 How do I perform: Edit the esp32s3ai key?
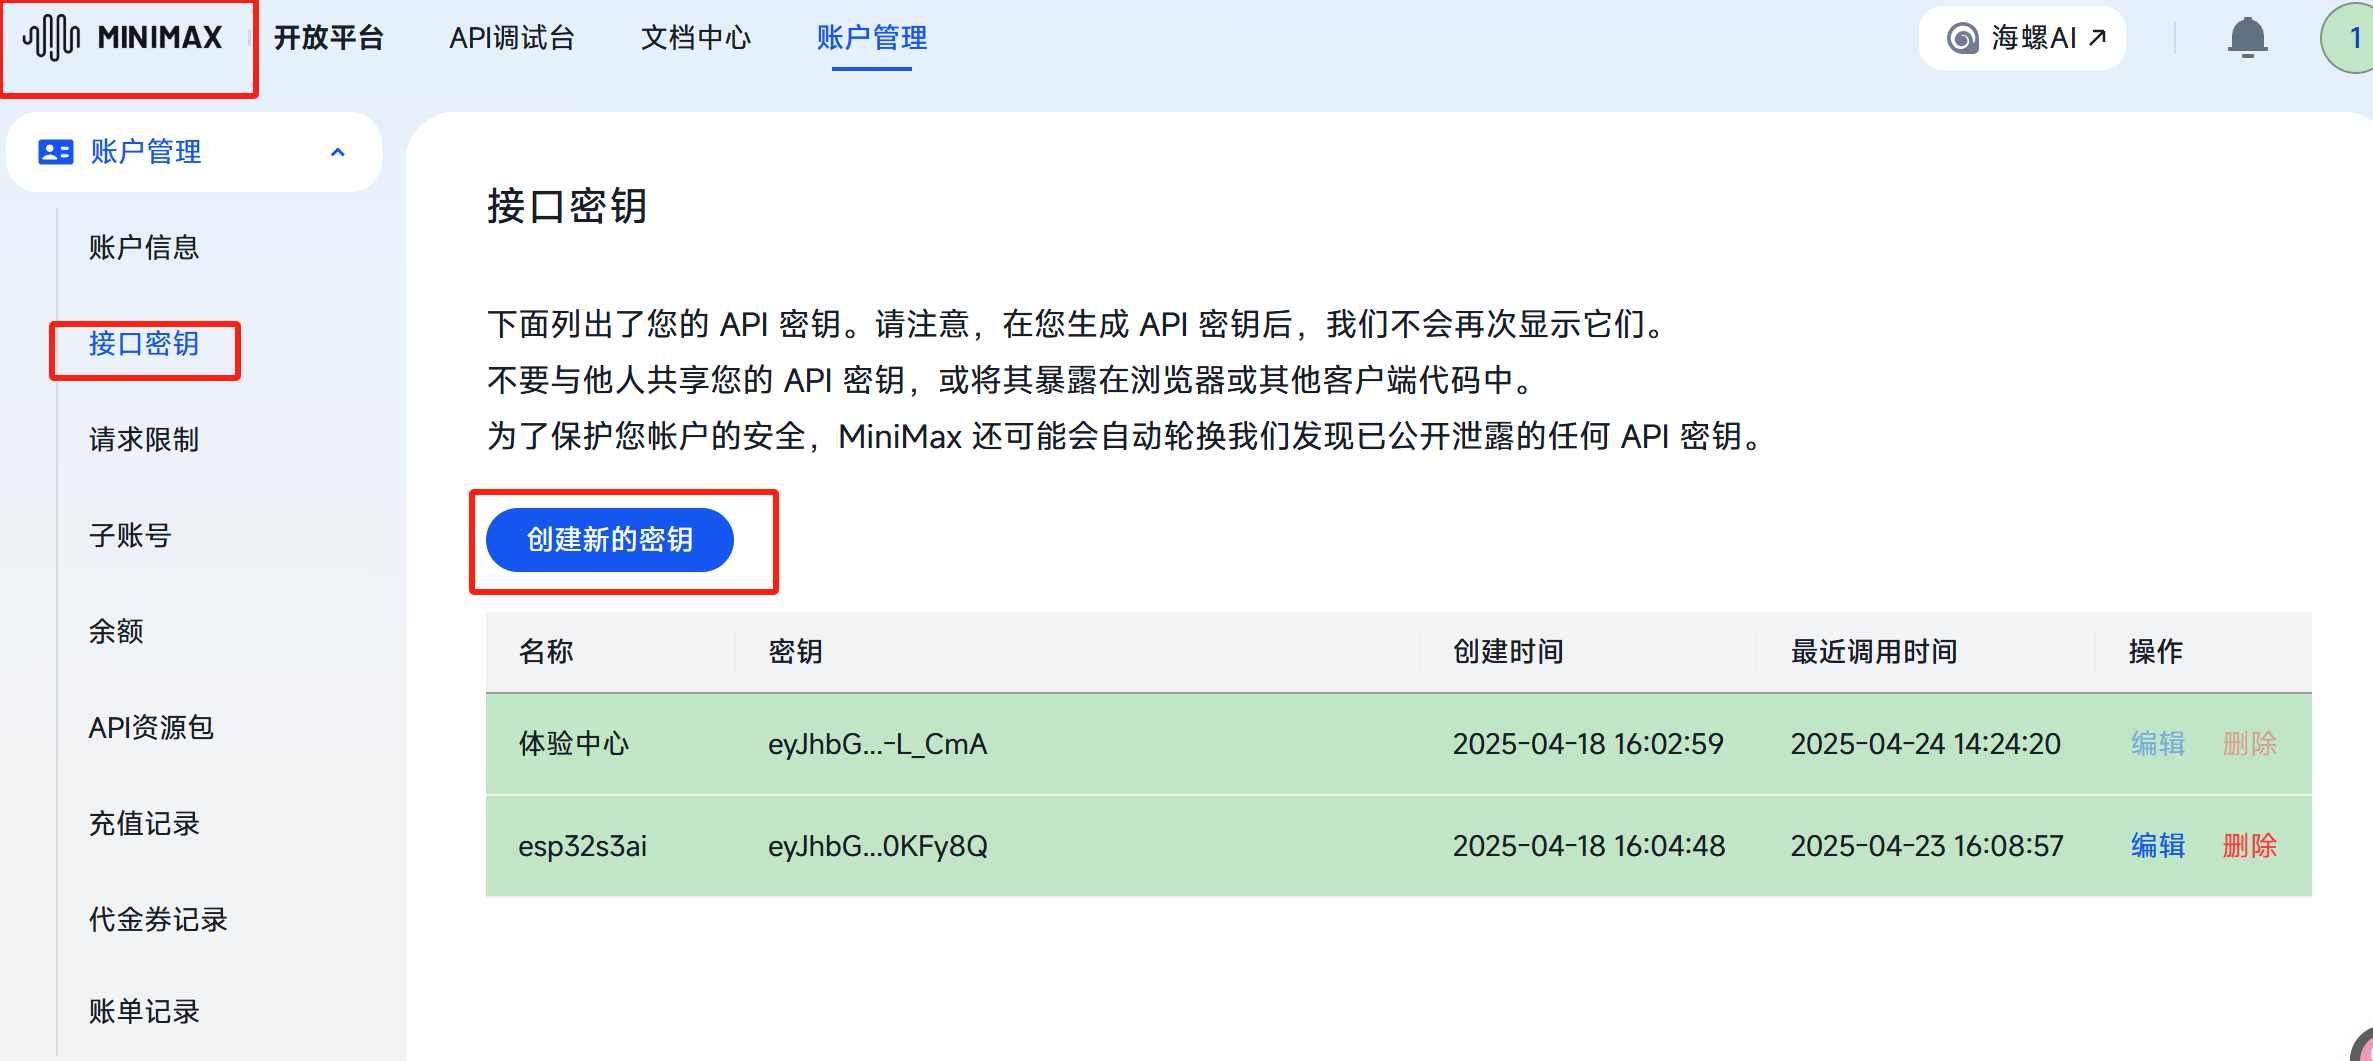tap(2157, 846)
